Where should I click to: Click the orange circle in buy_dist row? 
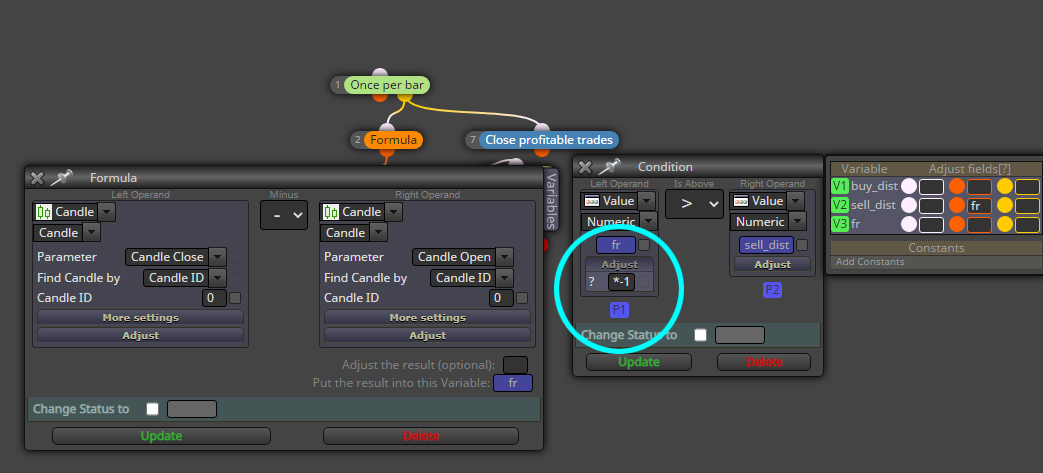click(x=957, y=187)
